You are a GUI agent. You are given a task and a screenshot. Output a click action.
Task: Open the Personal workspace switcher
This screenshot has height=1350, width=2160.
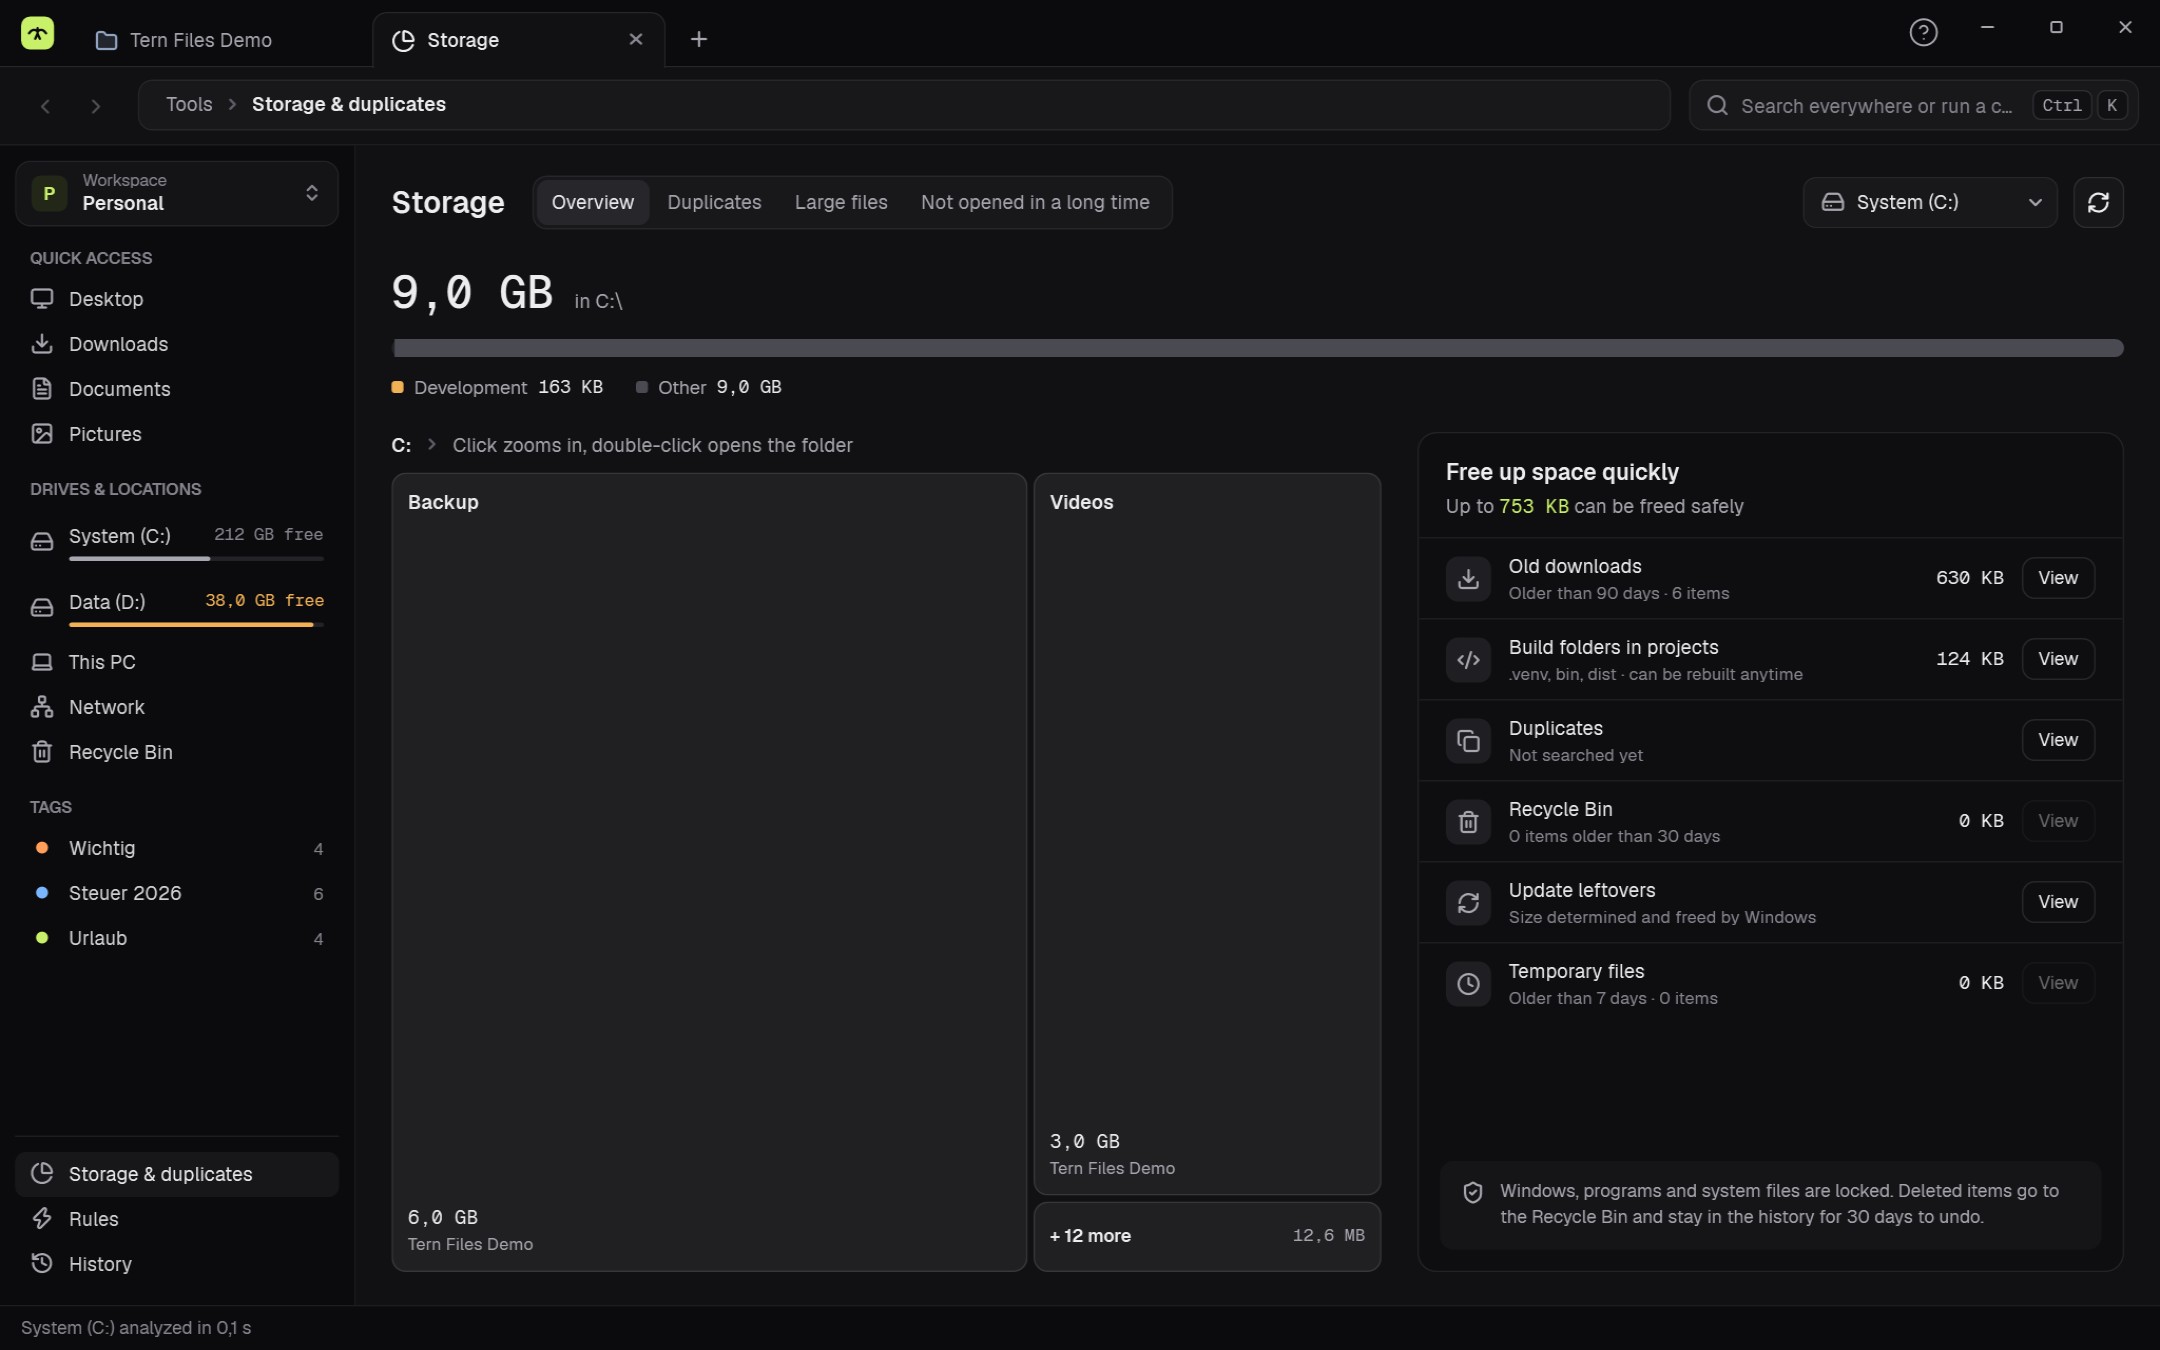tap(177, 193)
